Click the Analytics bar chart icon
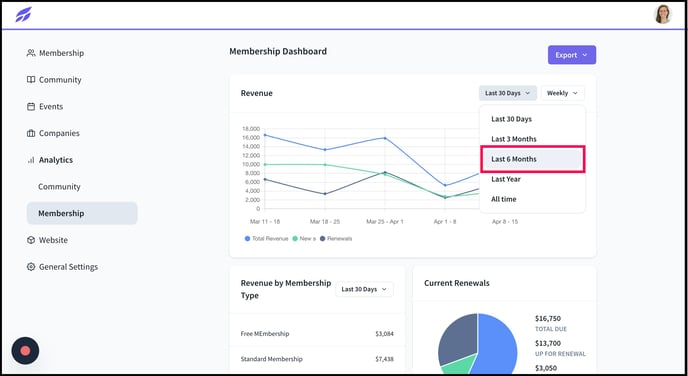Image resolution: width=688 pixels, height=376 pixels. (x=31, y=160)
